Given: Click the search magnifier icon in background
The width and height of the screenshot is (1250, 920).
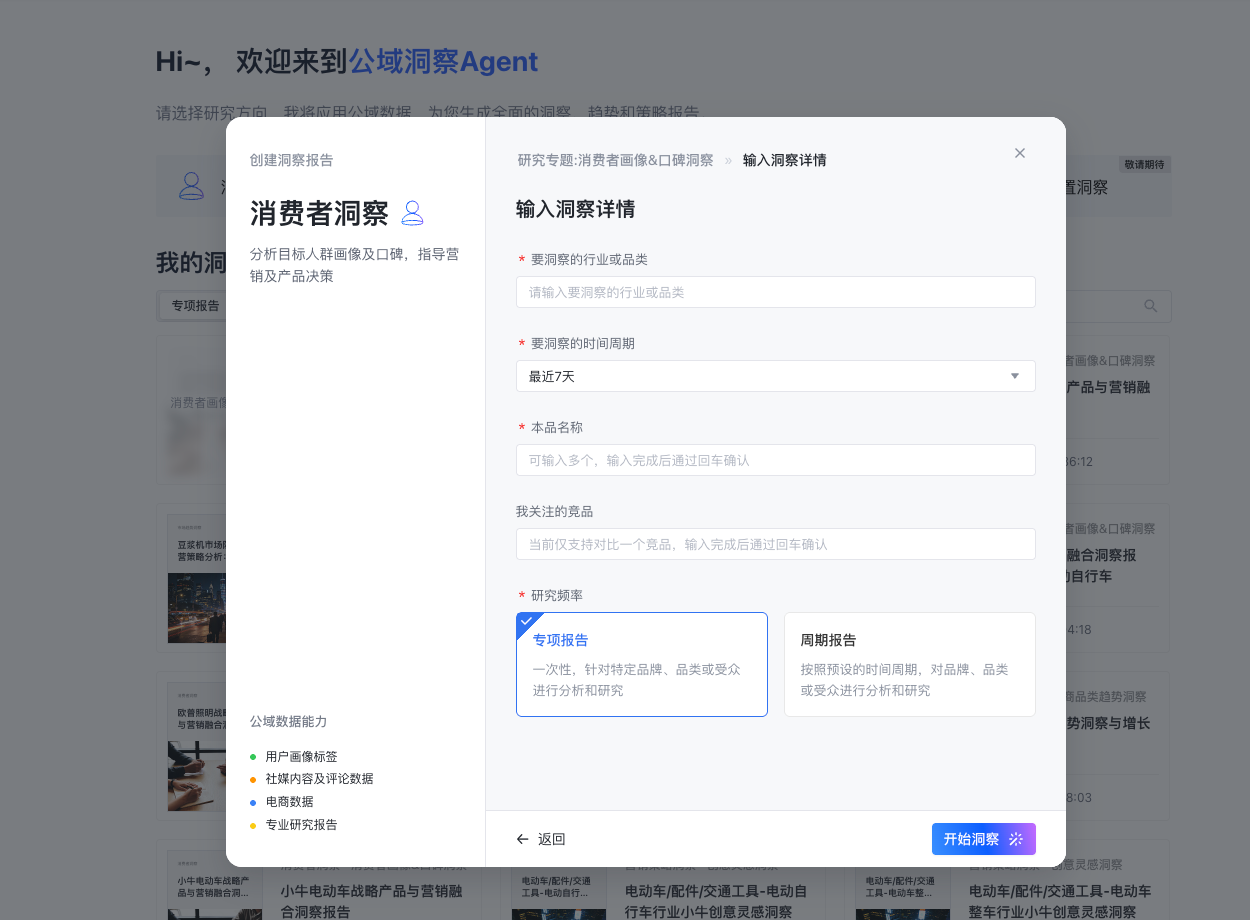Looking at the screenshot, I should pyautogui.click(x=1151, y=306).
